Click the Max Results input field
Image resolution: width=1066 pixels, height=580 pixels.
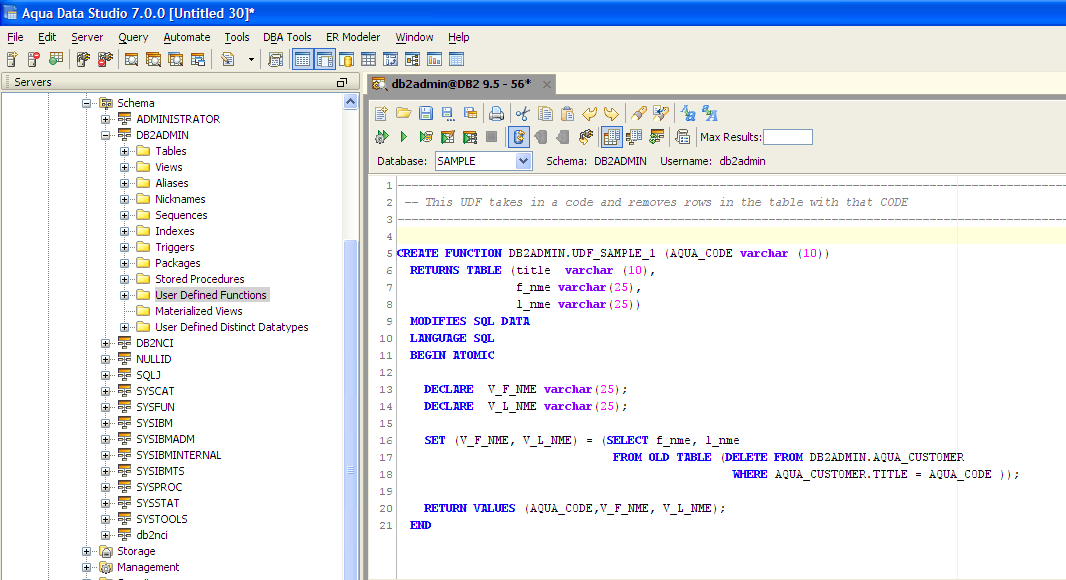787,137
